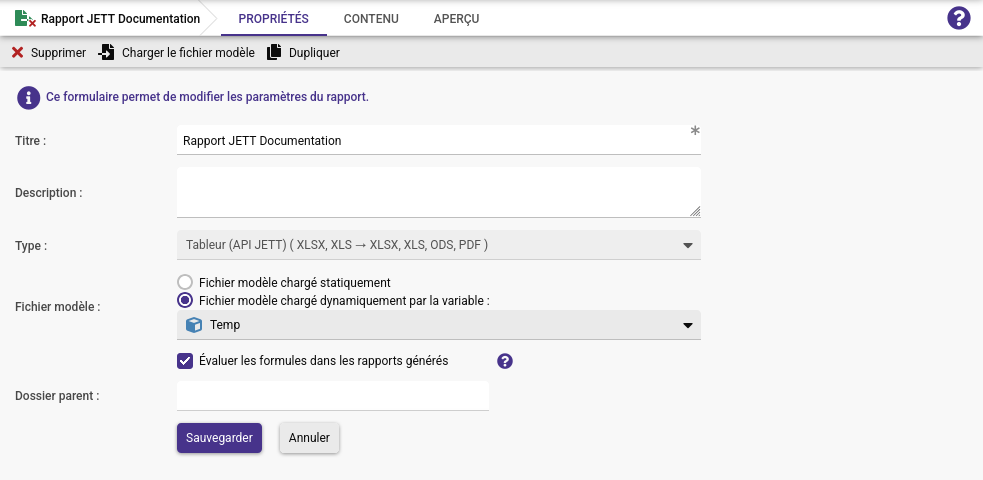This screenshot has height=480, width=983.
Task: Click the "Dossier parent :" label
Action: click(57, 396)
